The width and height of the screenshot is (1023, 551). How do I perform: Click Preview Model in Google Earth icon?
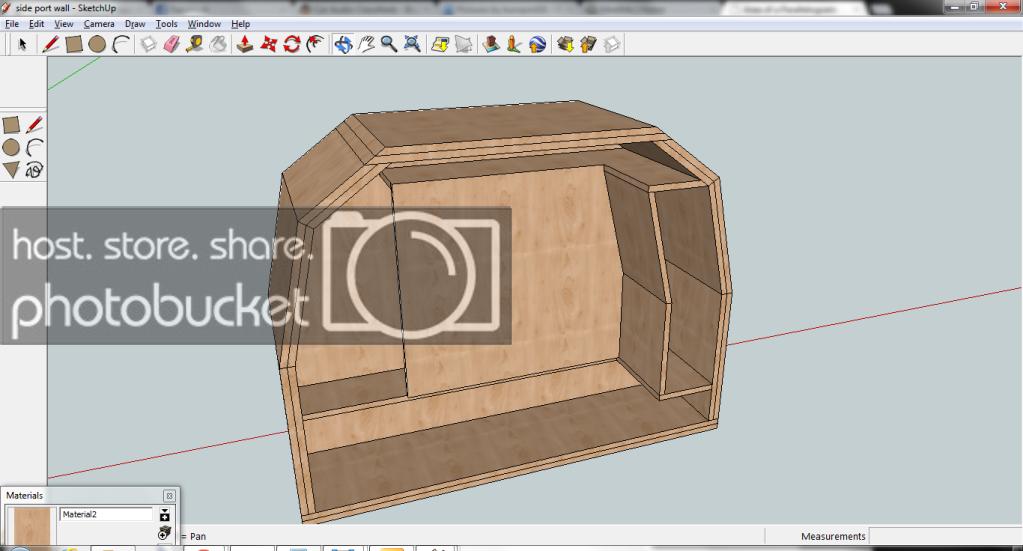(538, 44)
